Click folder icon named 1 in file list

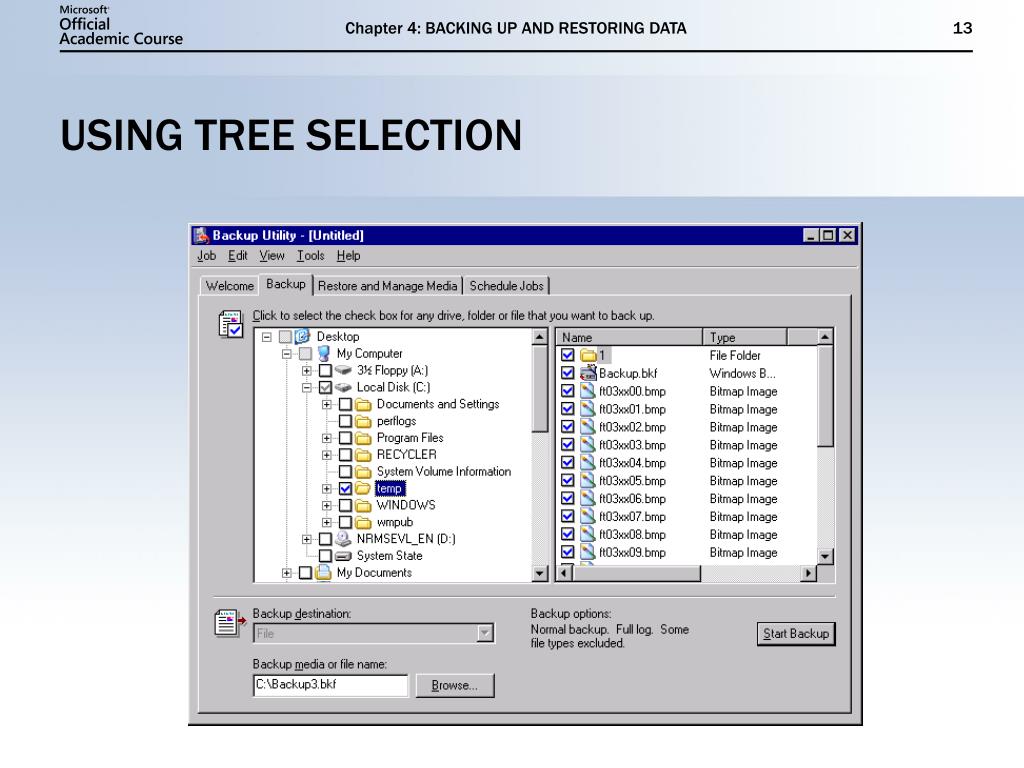(x=588, y=355)
